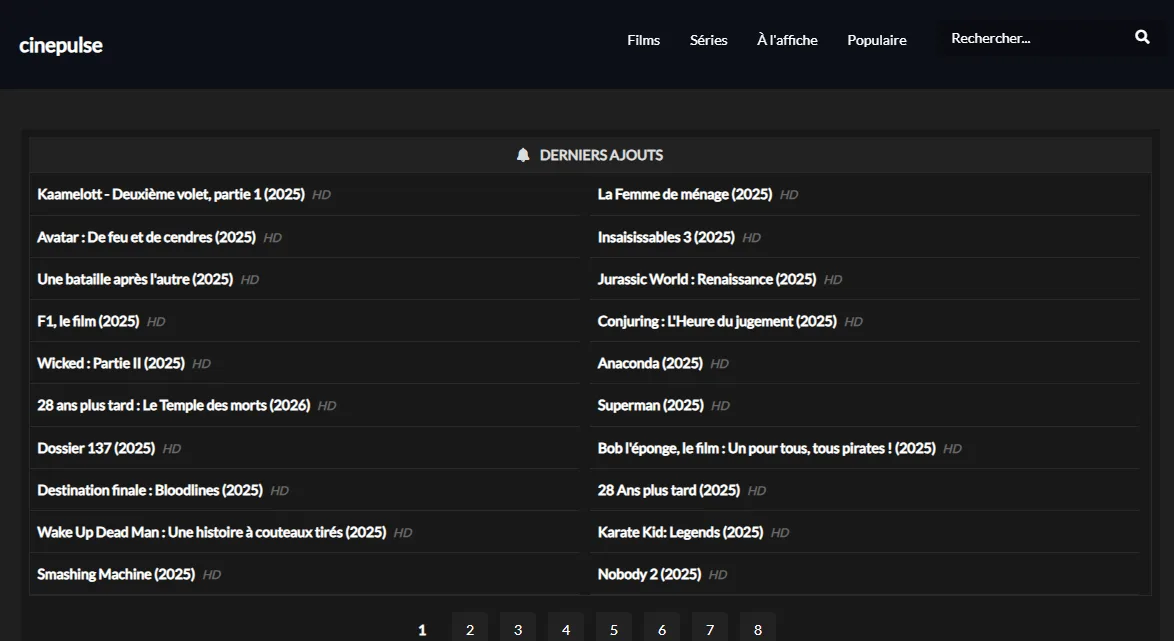Open Jurassic World : Renaissance

click(x=706, y=279)
